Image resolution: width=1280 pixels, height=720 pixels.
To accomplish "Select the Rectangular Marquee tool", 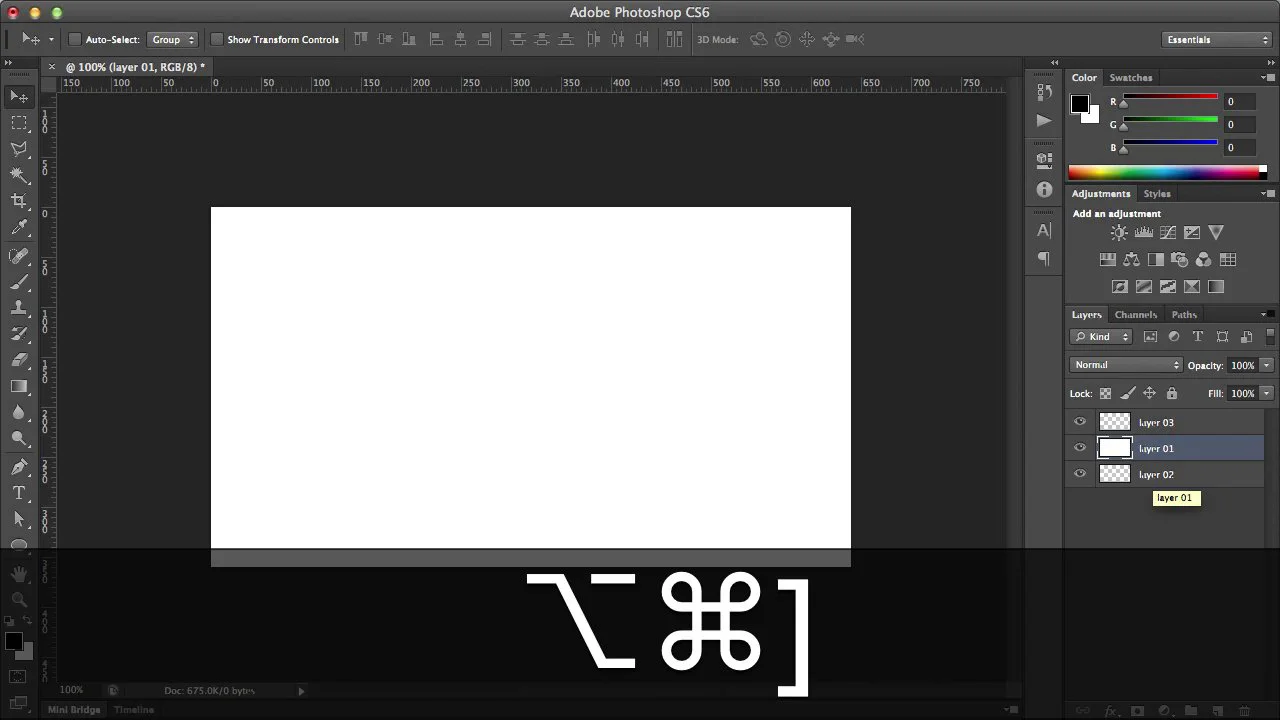I will pos(19,122).
